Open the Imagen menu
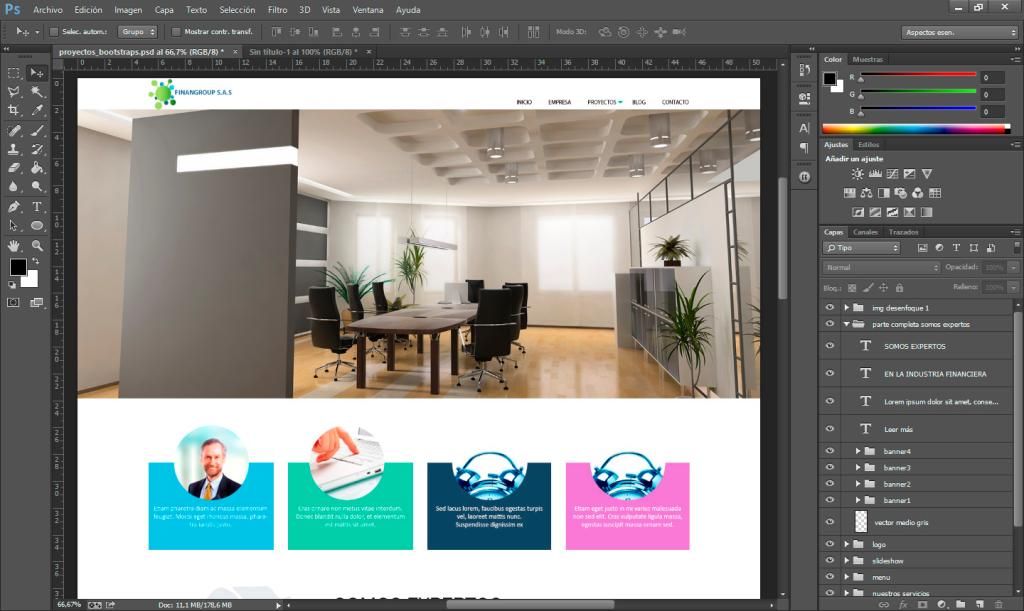The image size is (1024, 611). pyautogui.click(x=128, y=10)
